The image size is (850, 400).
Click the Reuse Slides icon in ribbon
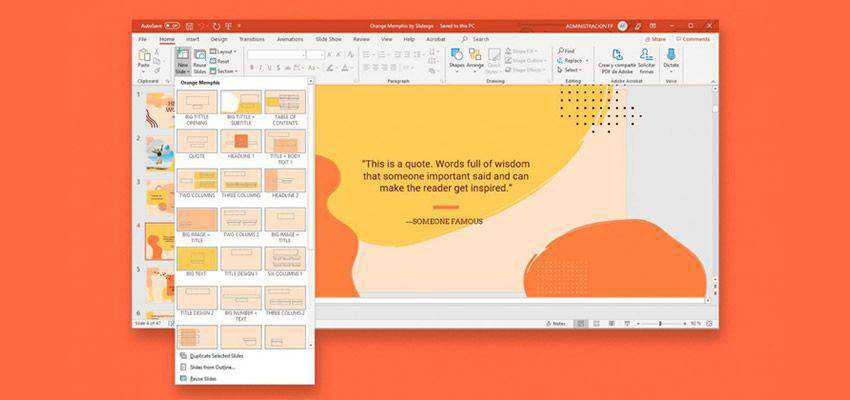click(199, 59)
